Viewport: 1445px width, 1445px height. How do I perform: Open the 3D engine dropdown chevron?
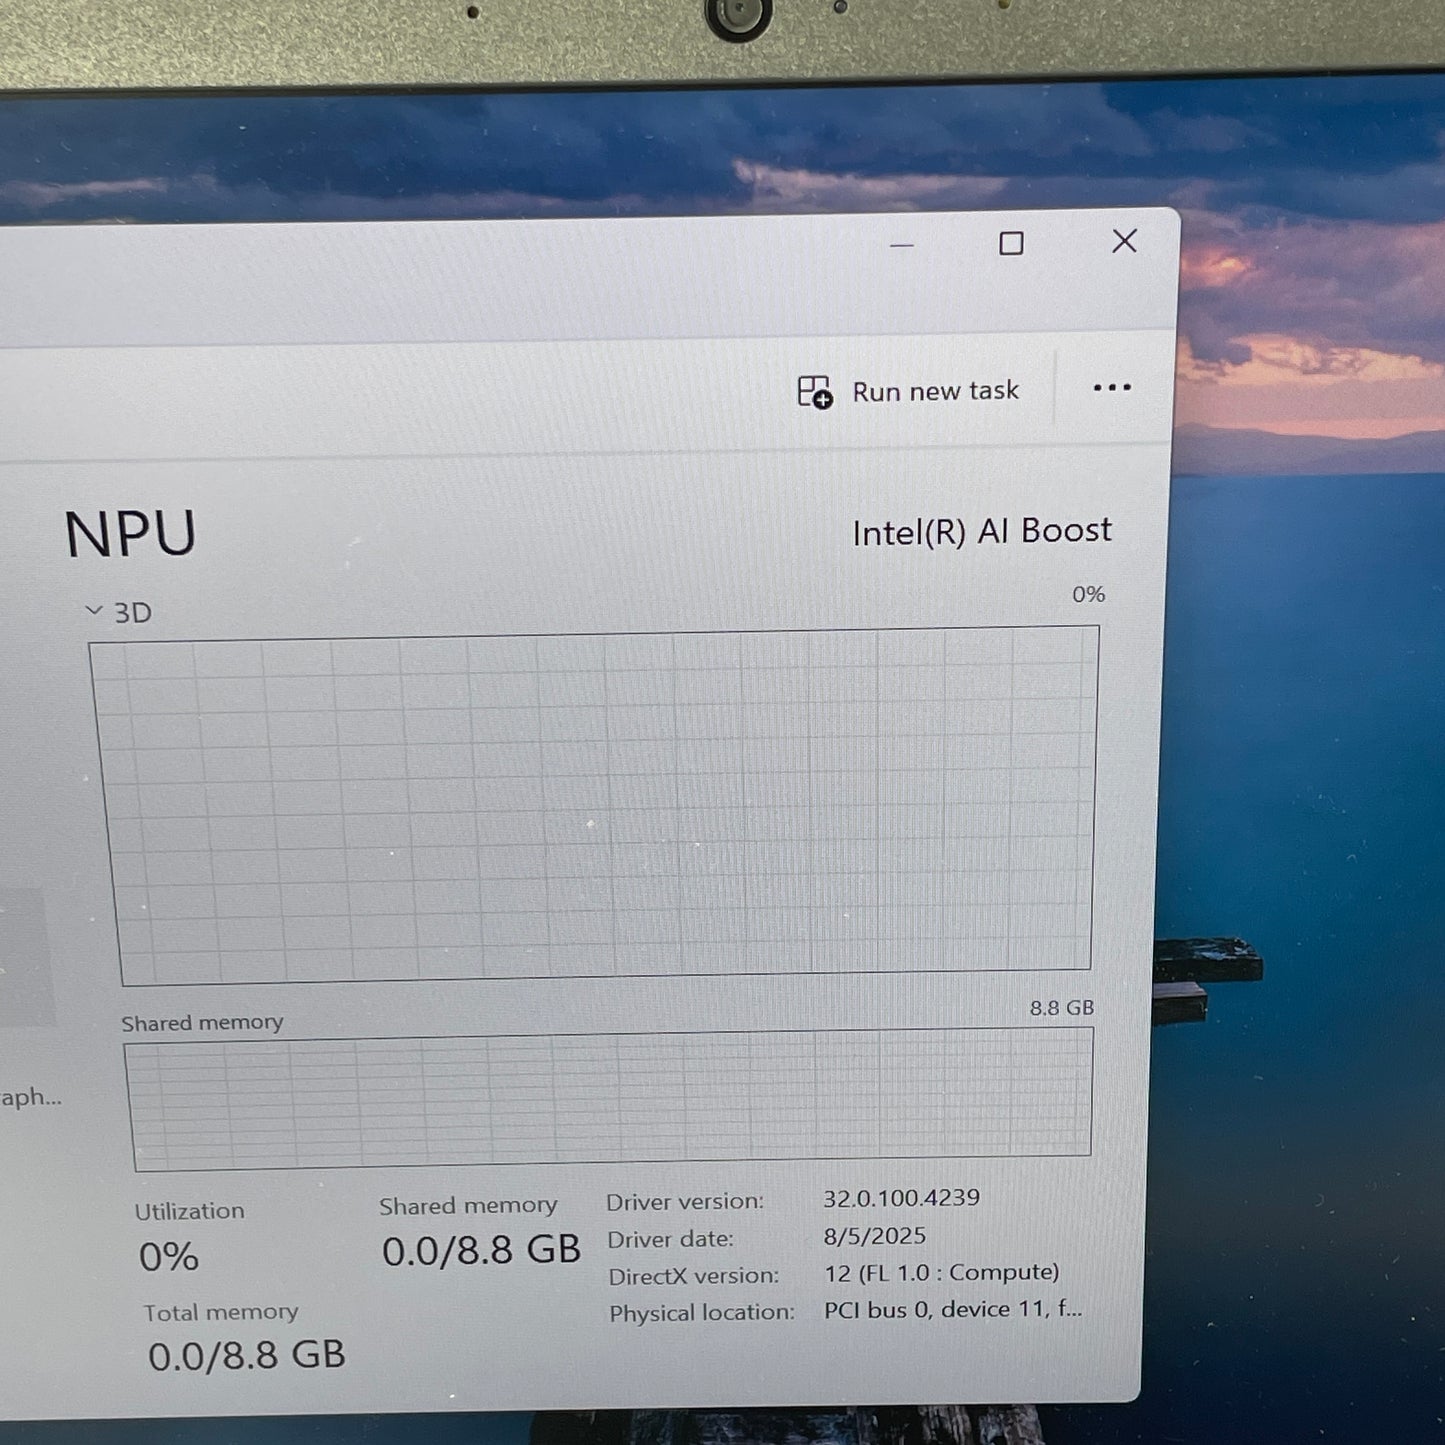[94, 609]
